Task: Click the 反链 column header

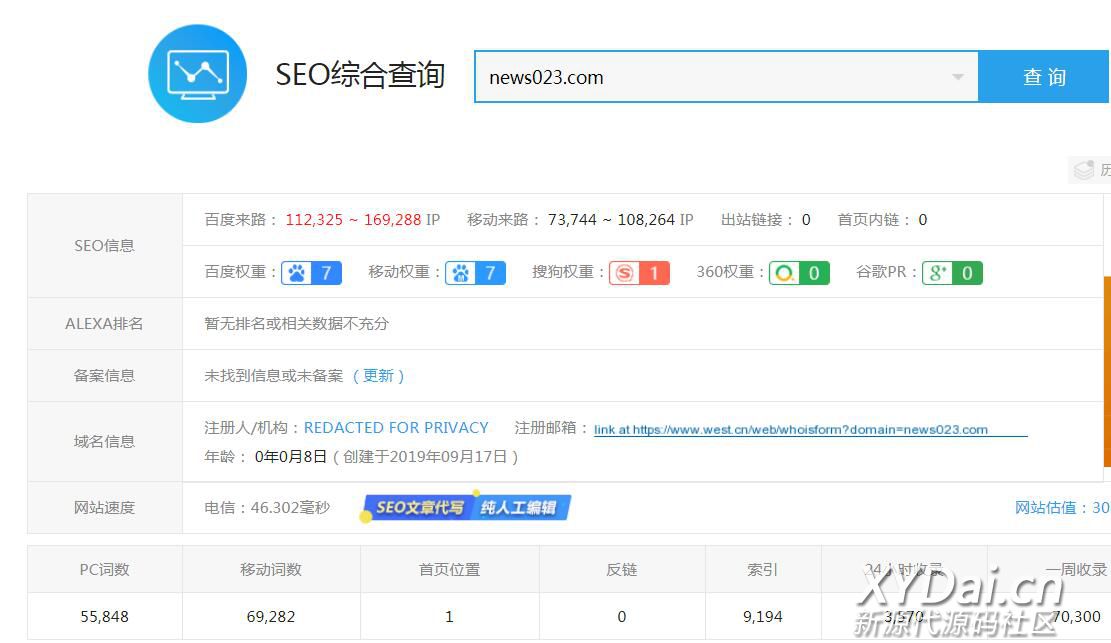Action: pyautogui.click(x=621, y=569)
